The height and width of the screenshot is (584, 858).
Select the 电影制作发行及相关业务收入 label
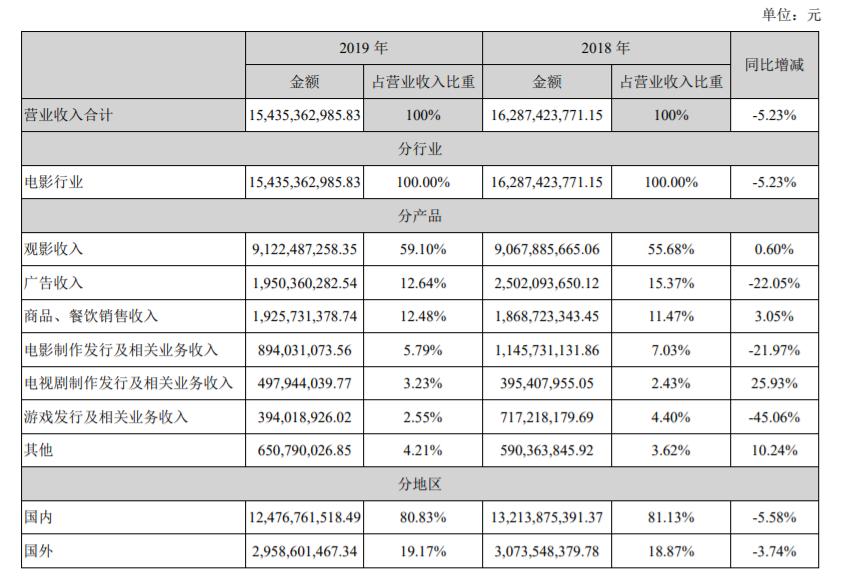121,350
